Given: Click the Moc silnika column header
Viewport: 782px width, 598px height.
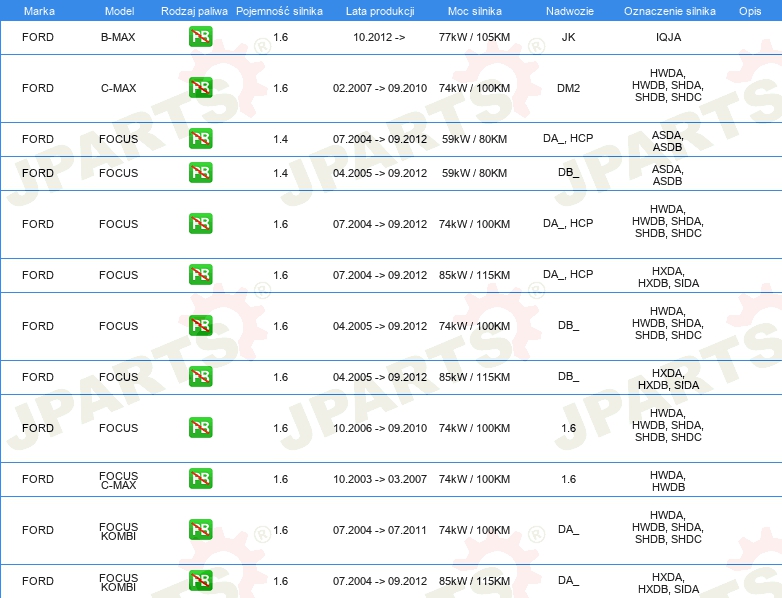Looking at the screenshot, I should pyautogui.click(x=475, y=11).
